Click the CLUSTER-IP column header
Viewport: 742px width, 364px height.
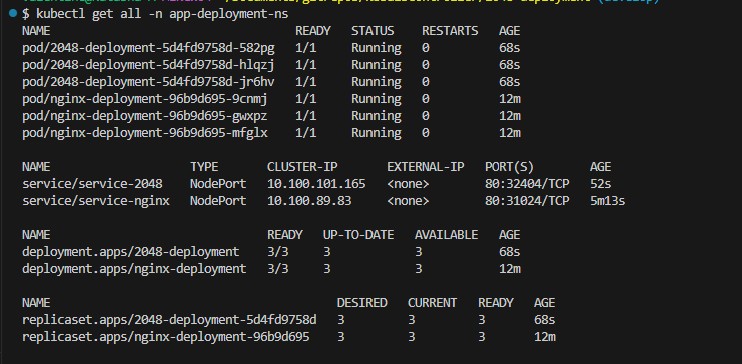click(x=302, y=167)
